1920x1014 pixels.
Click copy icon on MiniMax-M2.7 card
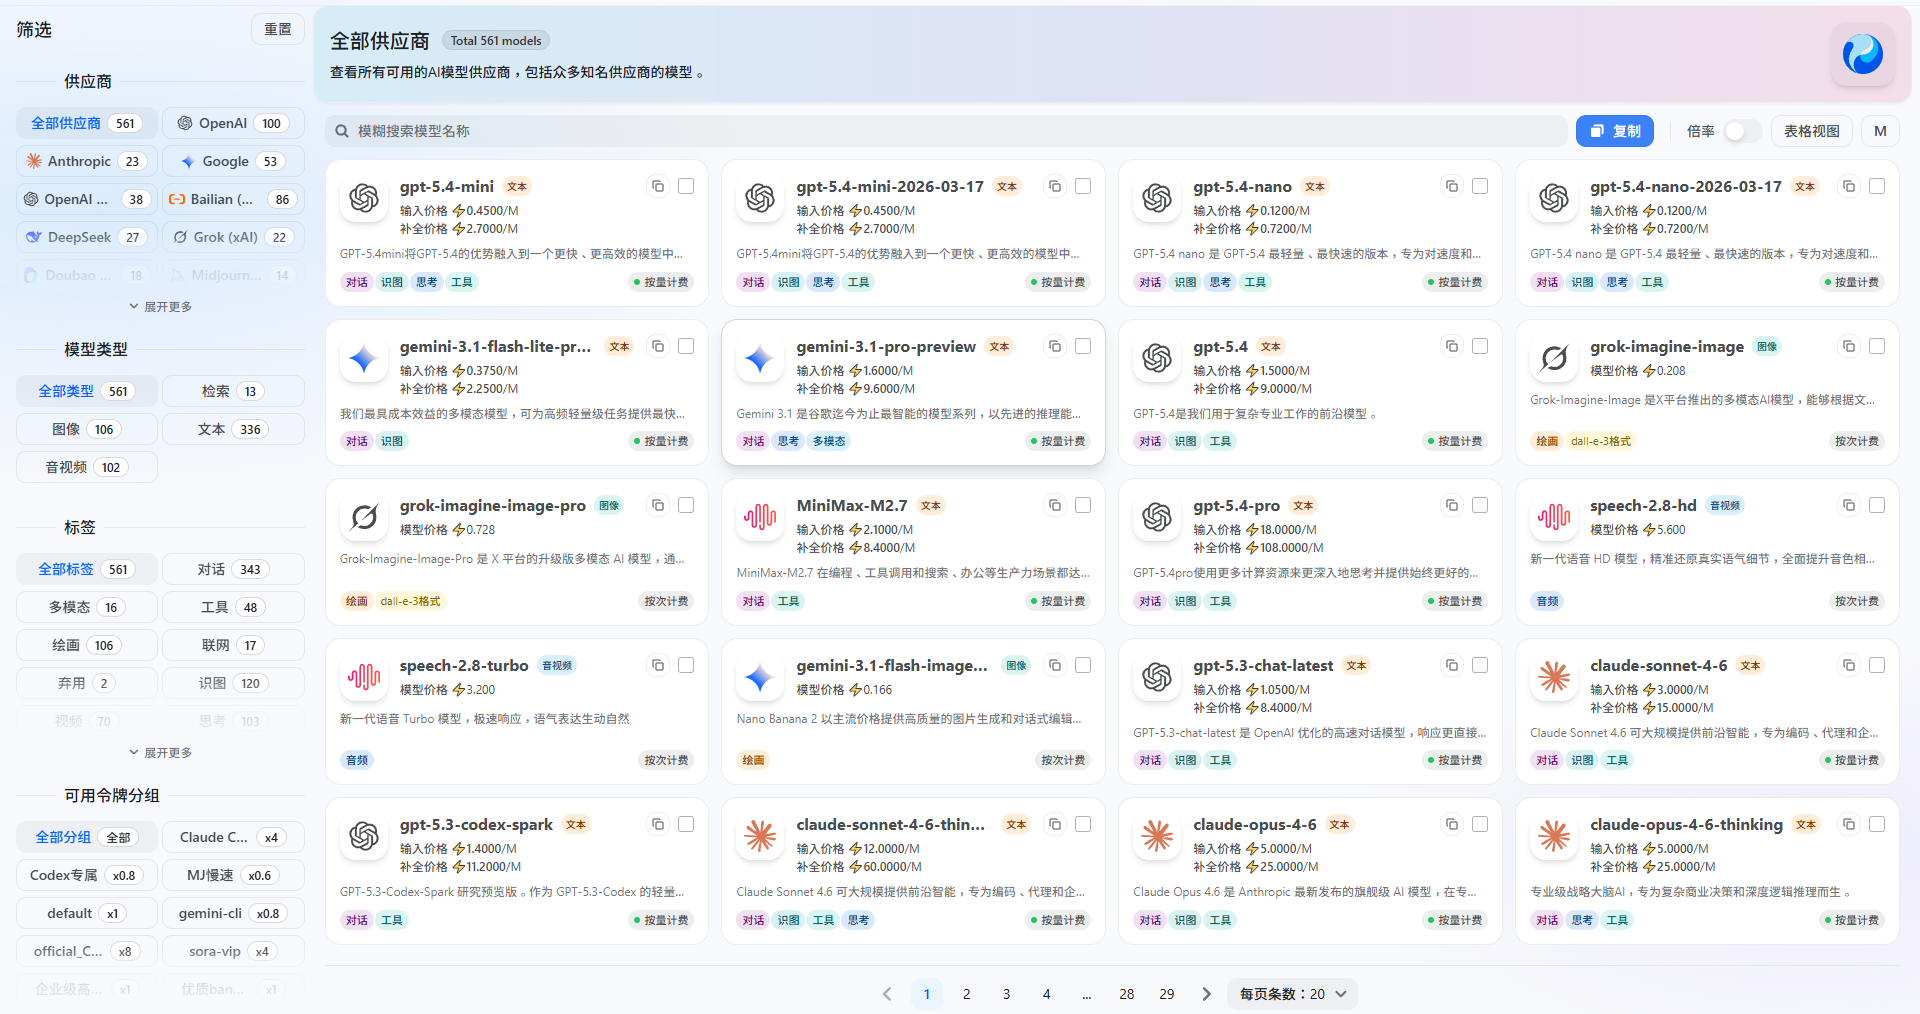point(1055,505)
